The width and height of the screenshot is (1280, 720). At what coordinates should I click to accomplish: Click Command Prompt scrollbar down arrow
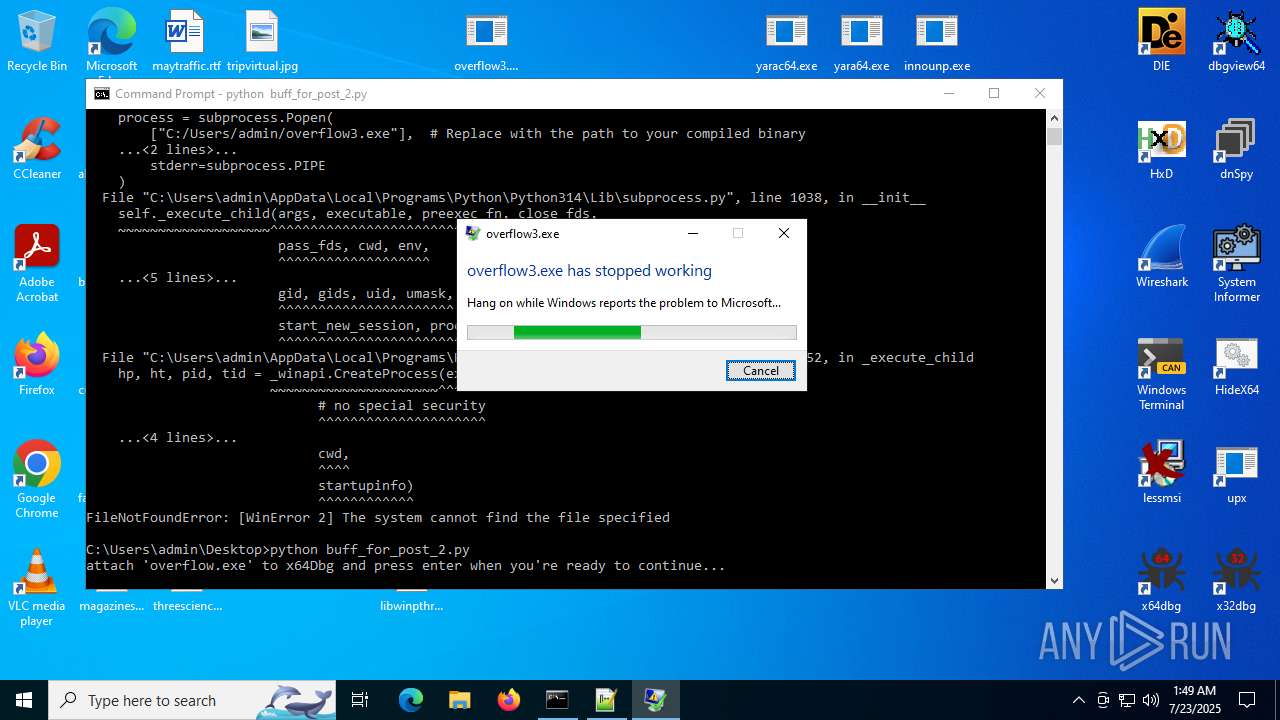click(x=1054, y=580)
